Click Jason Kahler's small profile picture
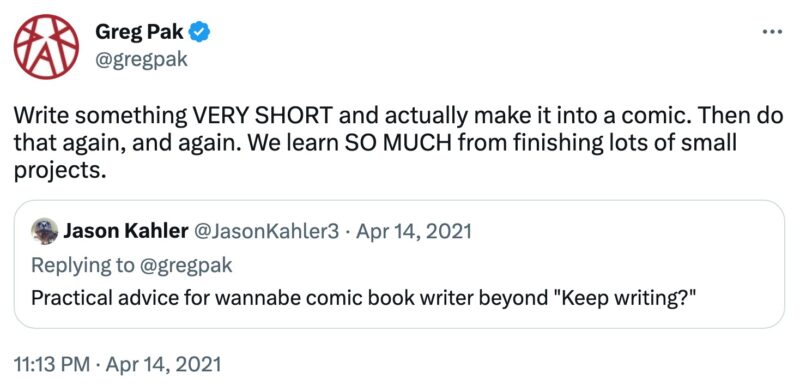This screenshot has height=391, width=800. 44,232
